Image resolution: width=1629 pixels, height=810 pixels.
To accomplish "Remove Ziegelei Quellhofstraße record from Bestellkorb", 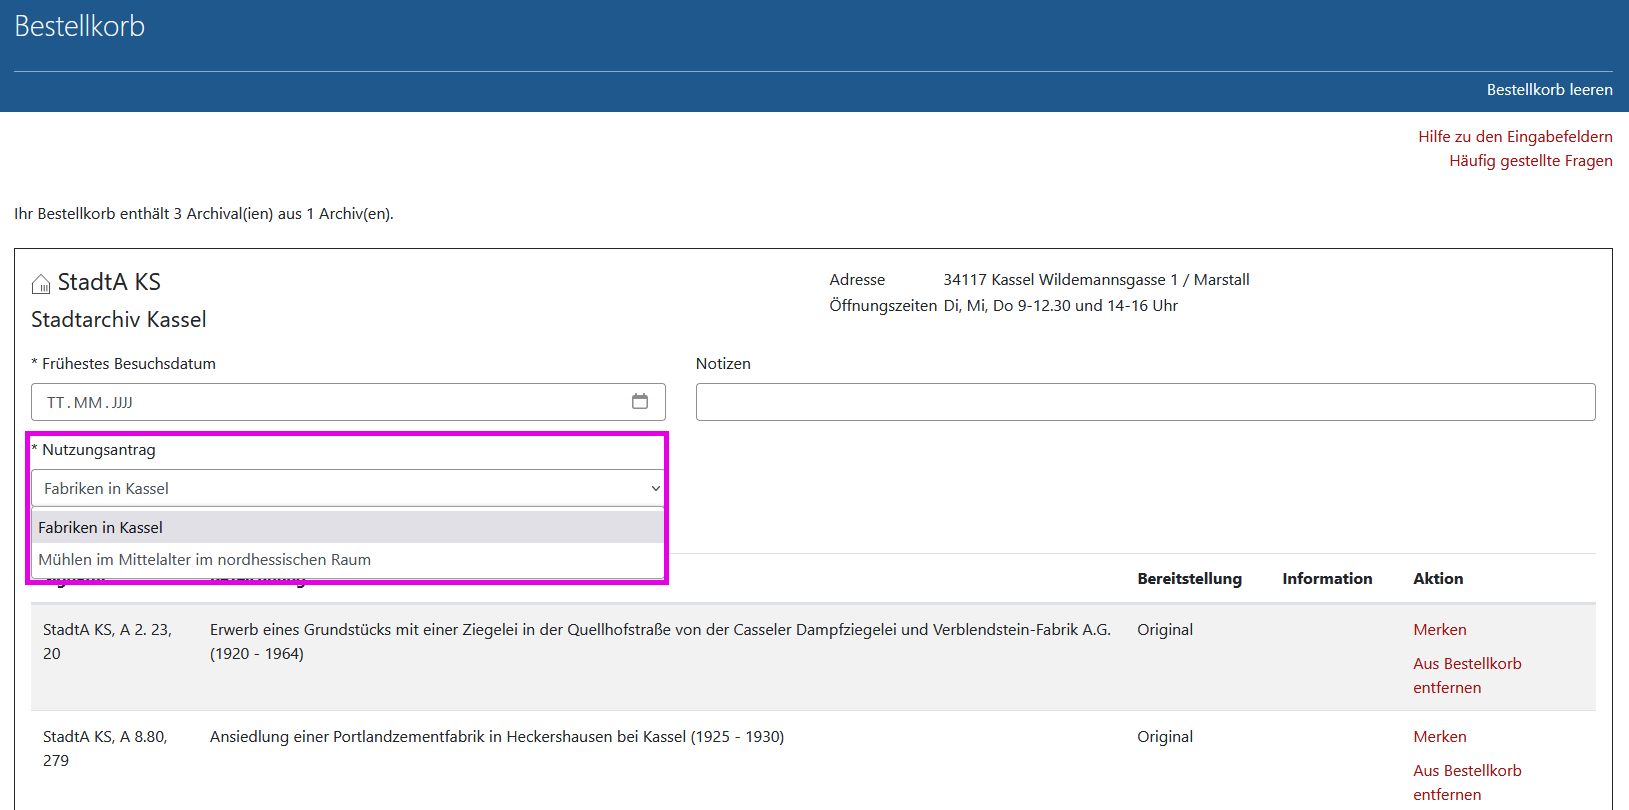I will tap(1467, 676).
